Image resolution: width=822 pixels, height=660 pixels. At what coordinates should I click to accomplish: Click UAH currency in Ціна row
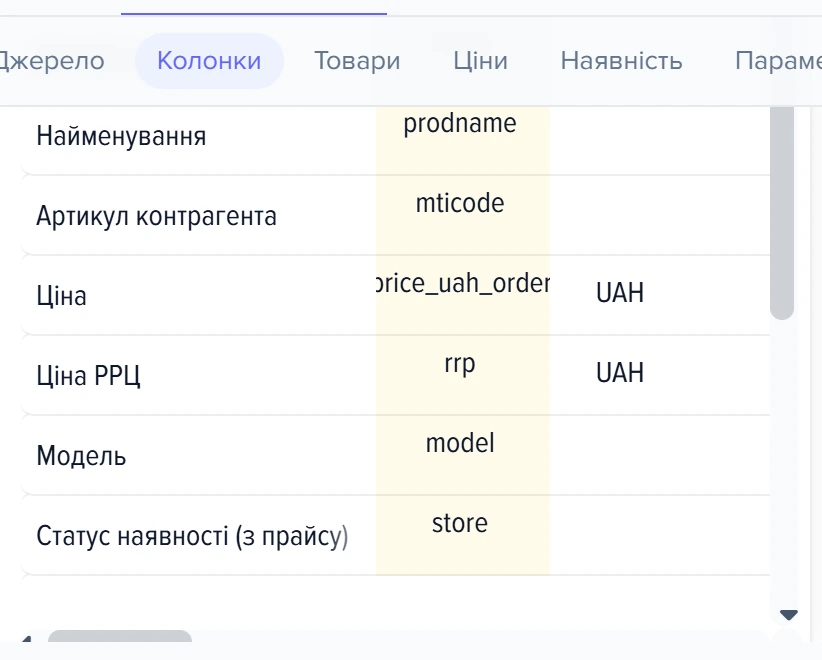[x=620, y=293]
